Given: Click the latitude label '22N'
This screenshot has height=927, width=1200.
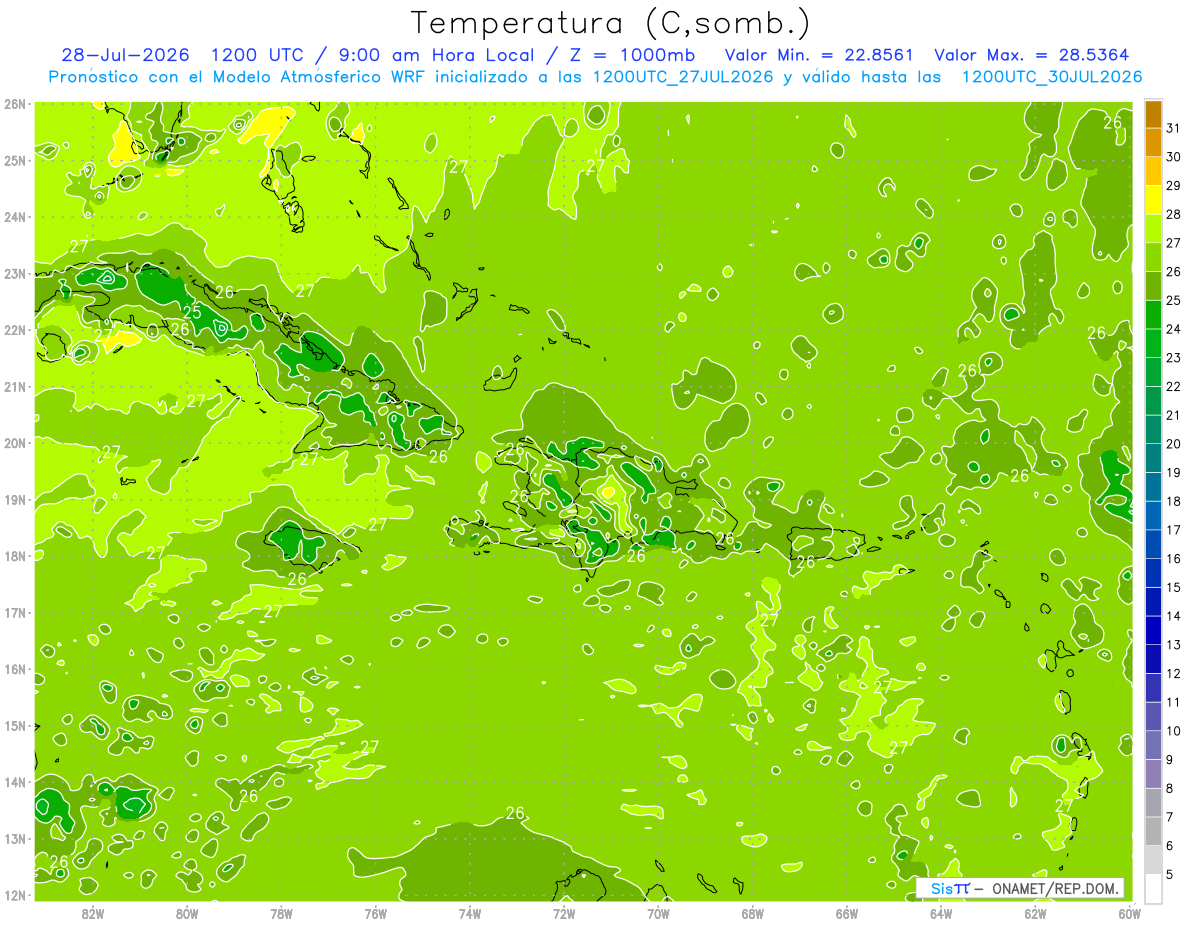Looking at the screenshot, I should 15,330.
